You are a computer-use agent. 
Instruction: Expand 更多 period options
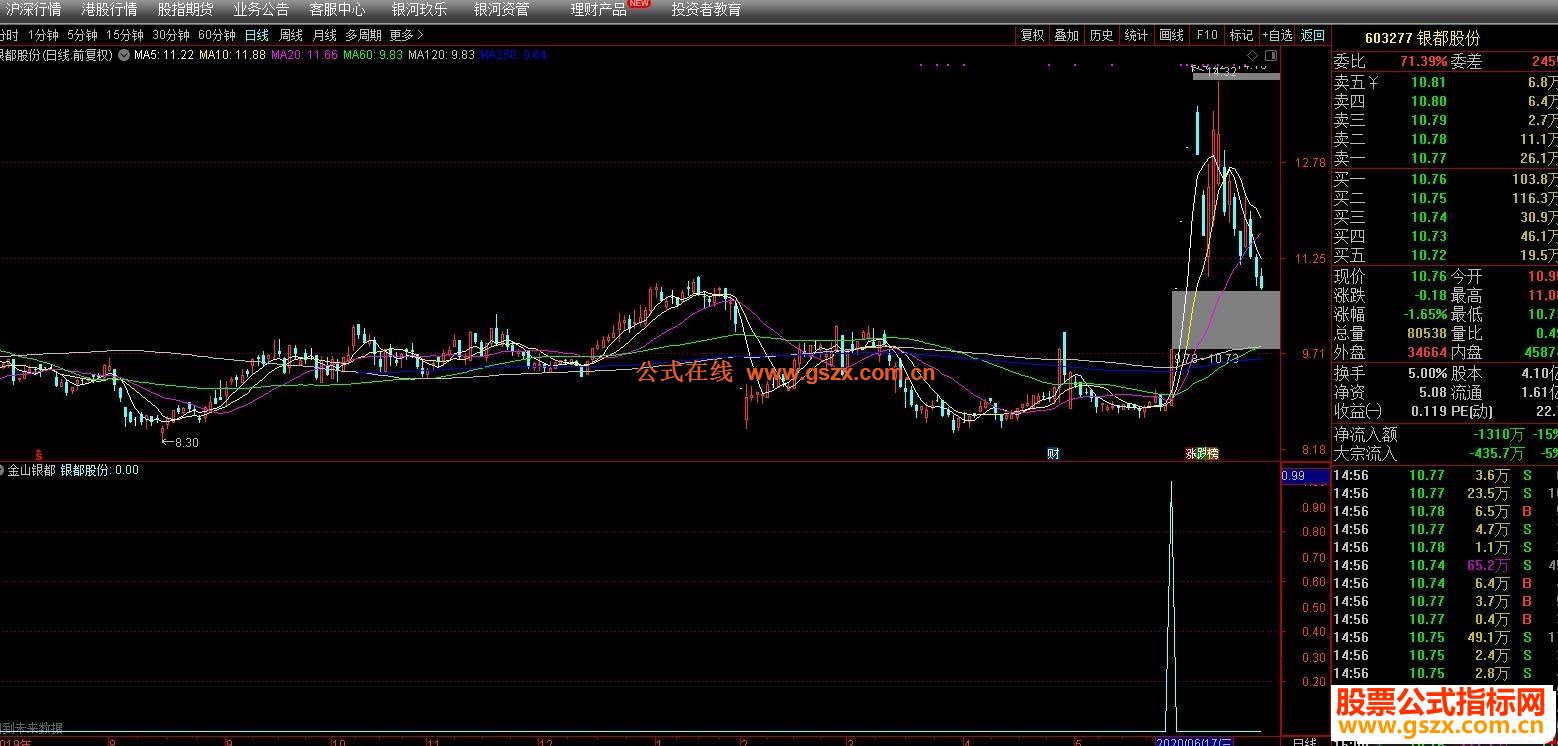coord(406,35)
